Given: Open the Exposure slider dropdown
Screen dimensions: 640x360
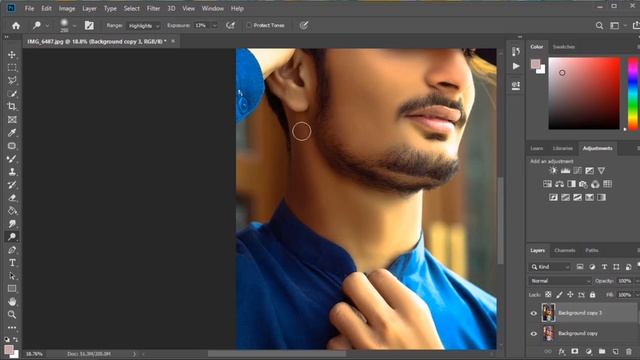Looking at the screenshot, I should [x=215, y=26].
